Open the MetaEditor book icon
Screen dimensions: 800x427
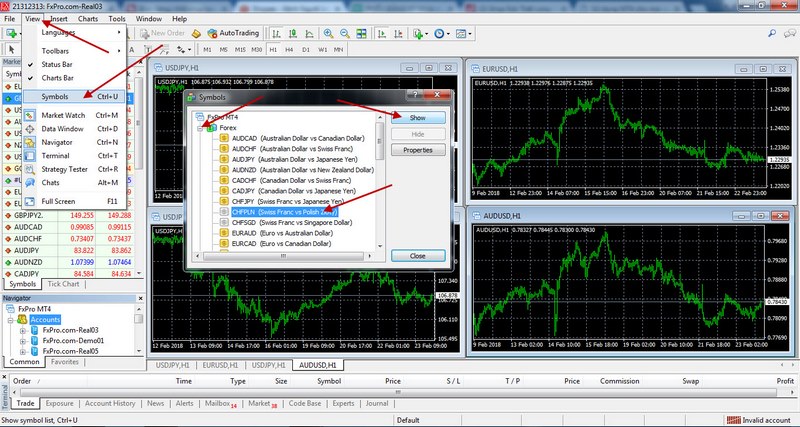tap(196, 33)
